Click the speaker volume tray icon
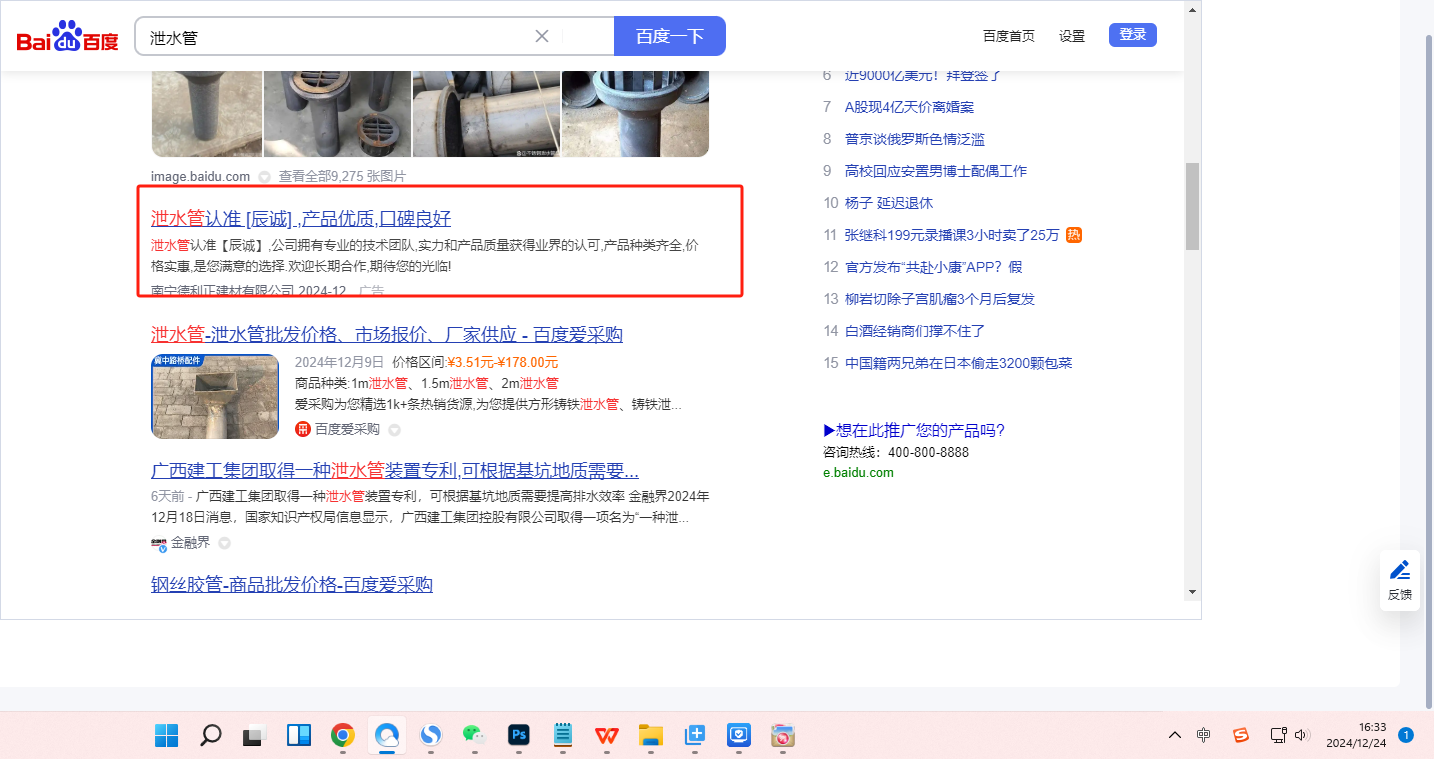The width and height of the screenshot is (1434, 759). click(1301, 735)
